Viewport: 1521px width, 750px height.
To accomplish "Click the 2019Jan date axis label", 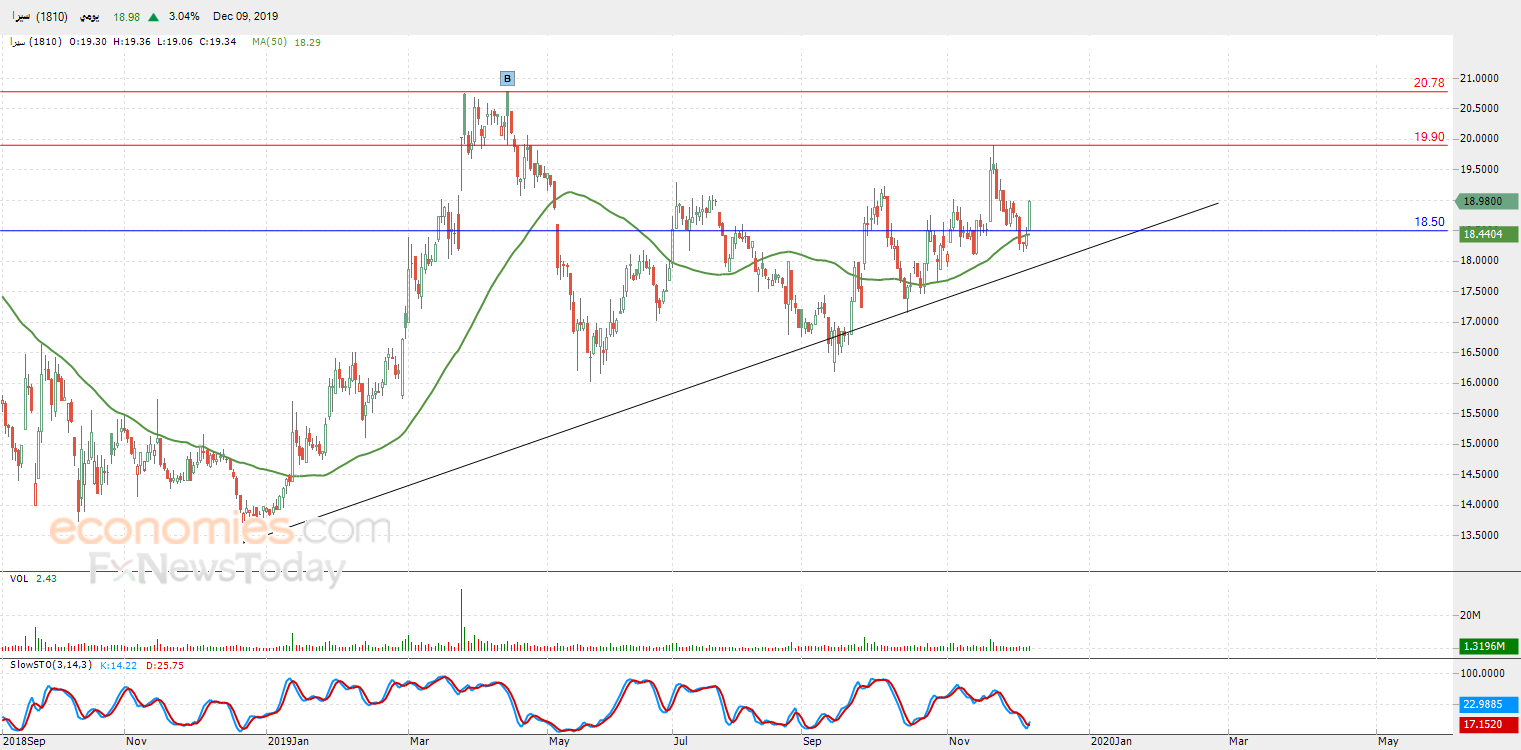I will [x=290, y=742].
